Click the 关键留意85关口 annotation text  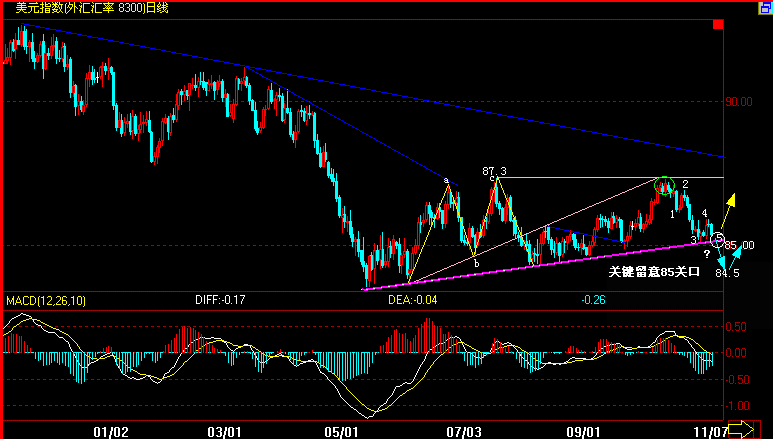pos(654,272)
